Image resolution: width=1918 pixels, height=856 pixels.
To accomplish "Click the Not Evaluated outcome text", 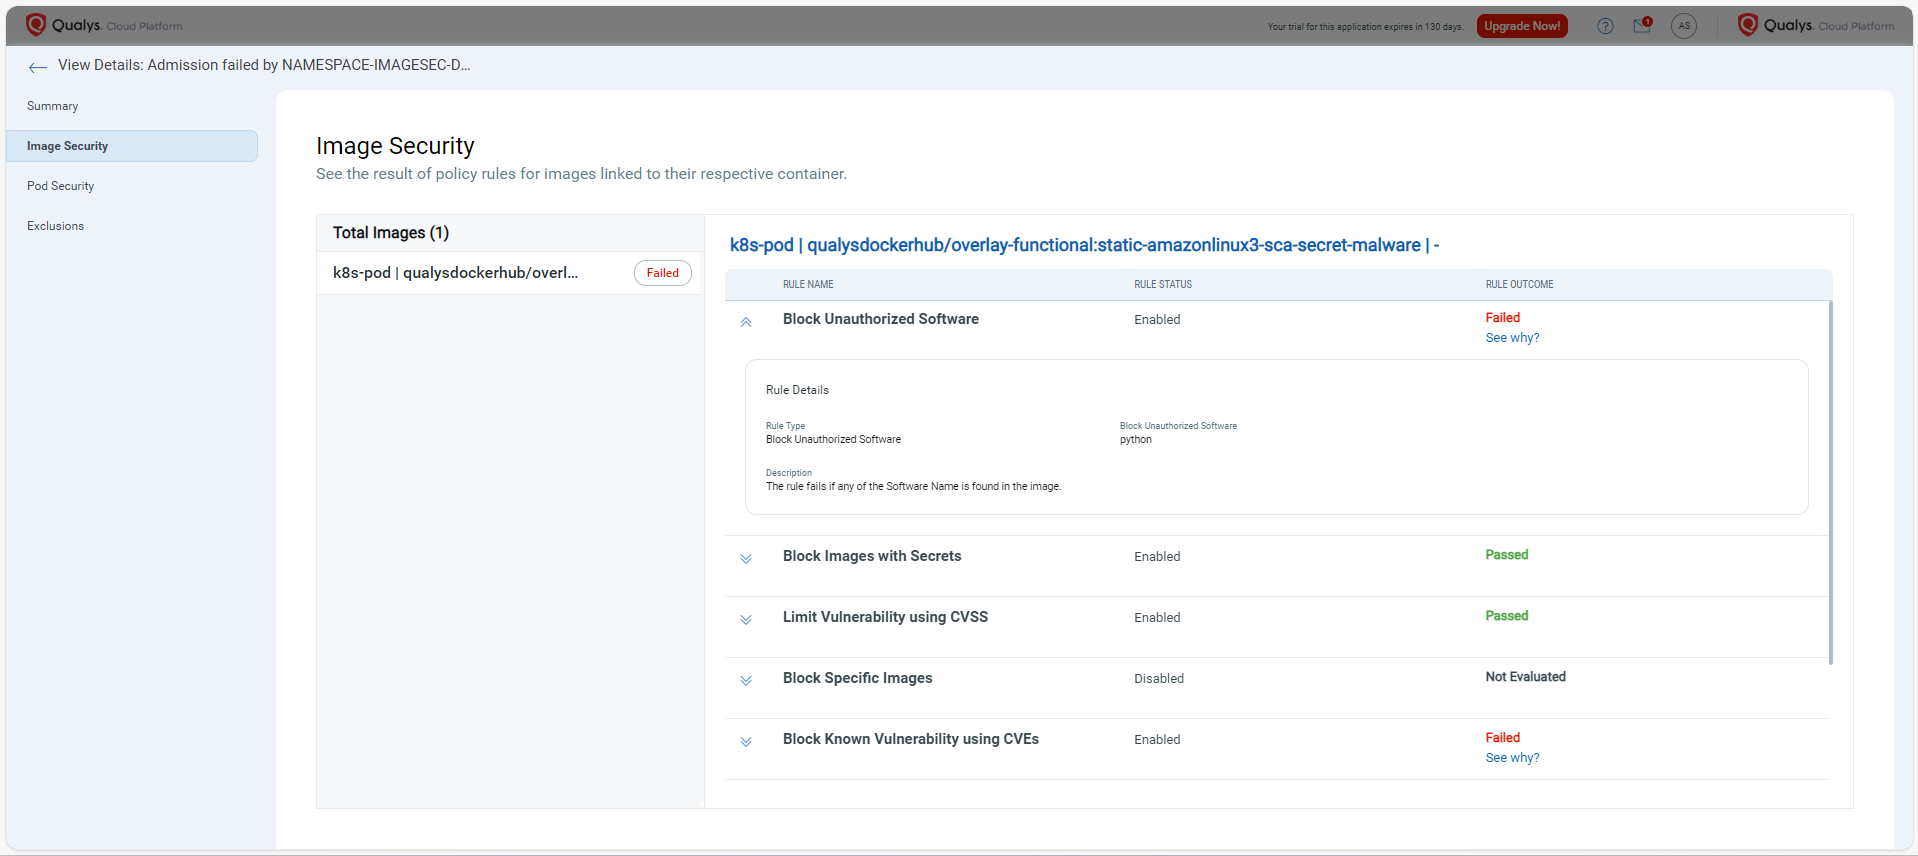I will click(1525, 677).
